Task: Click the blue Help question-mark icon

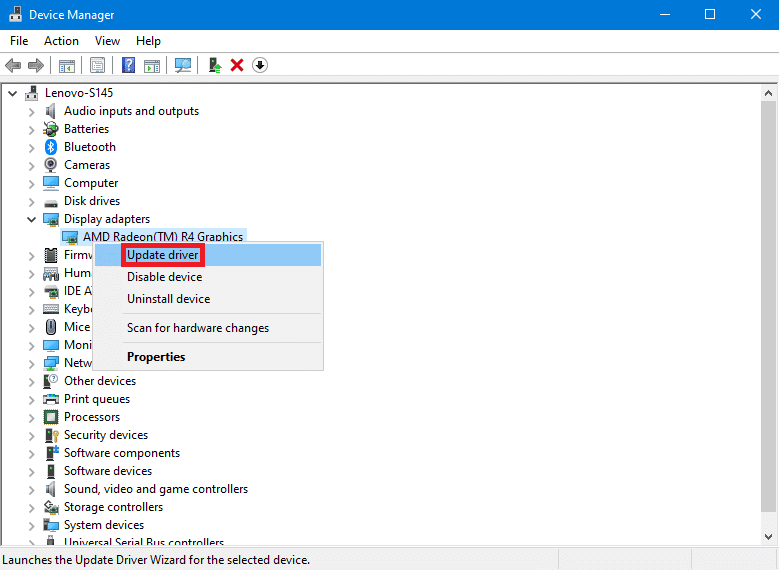Action: click(x=128, y=65)
